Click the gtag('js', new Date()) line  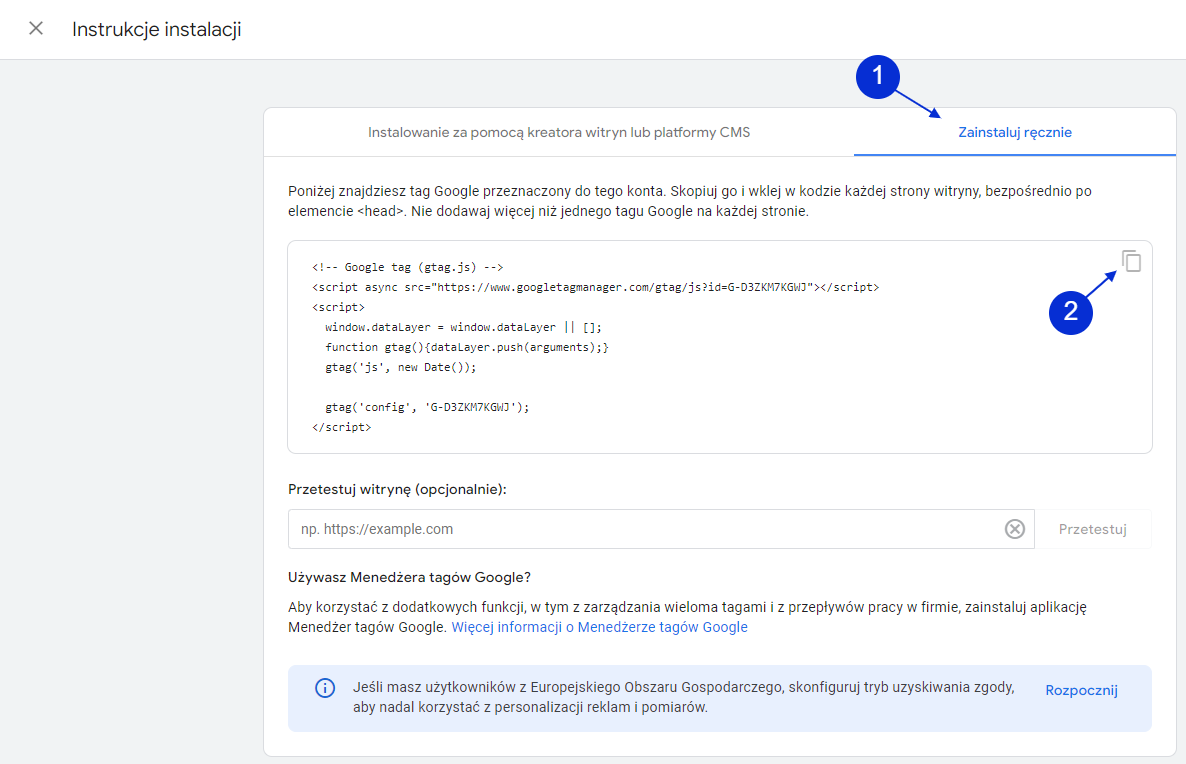(401, 368)
